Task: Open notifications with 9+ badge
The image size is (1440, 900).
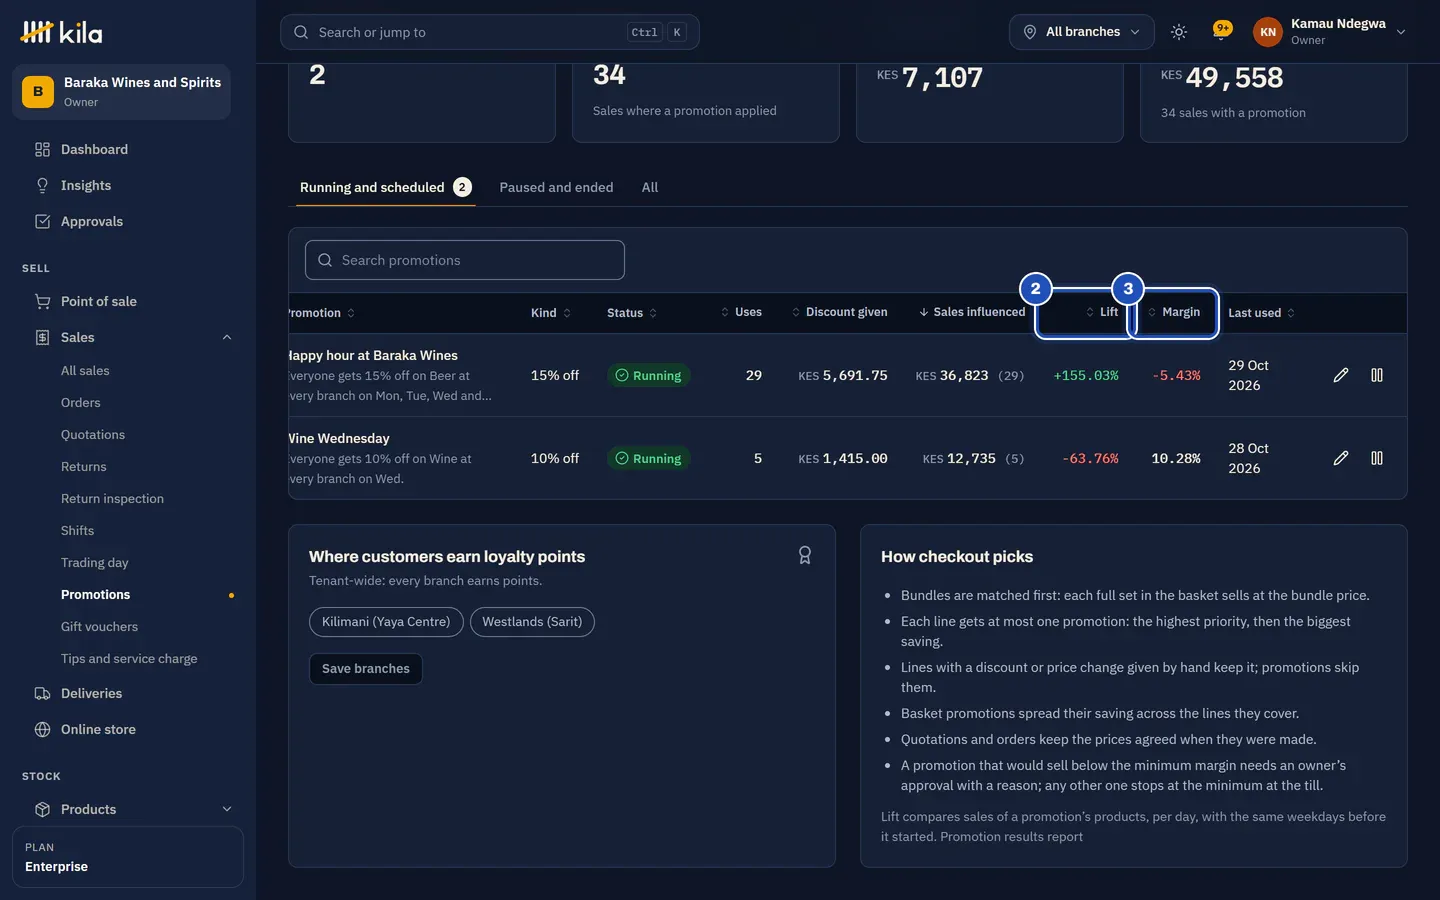Action: tap(1221, 31)
